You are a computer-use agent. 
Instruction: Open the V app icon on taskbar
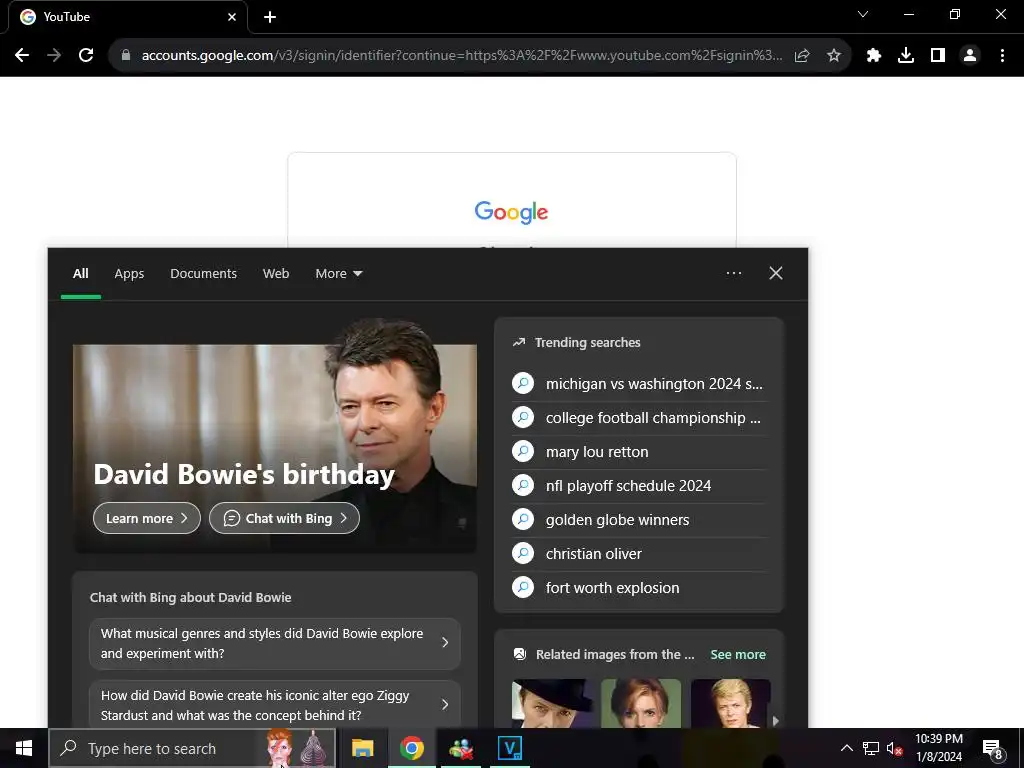(x=509, y=748)
